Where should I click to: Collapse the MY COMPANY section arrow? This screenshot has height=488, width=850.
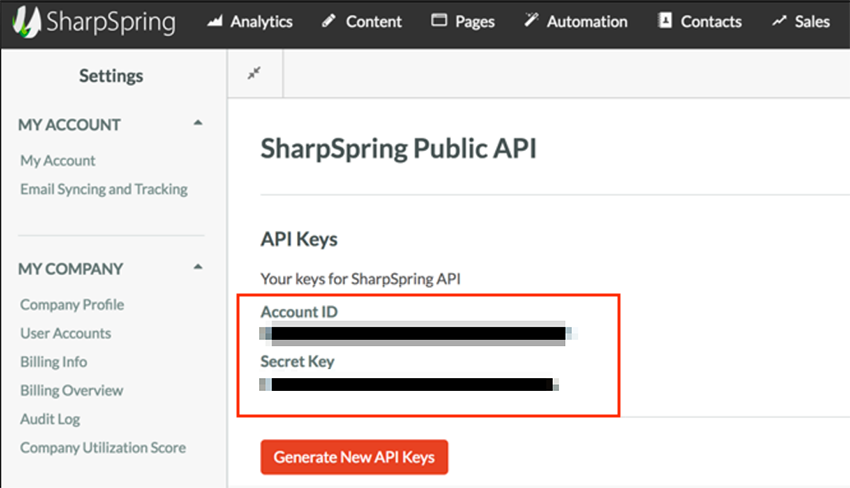(x=198, y=267)
